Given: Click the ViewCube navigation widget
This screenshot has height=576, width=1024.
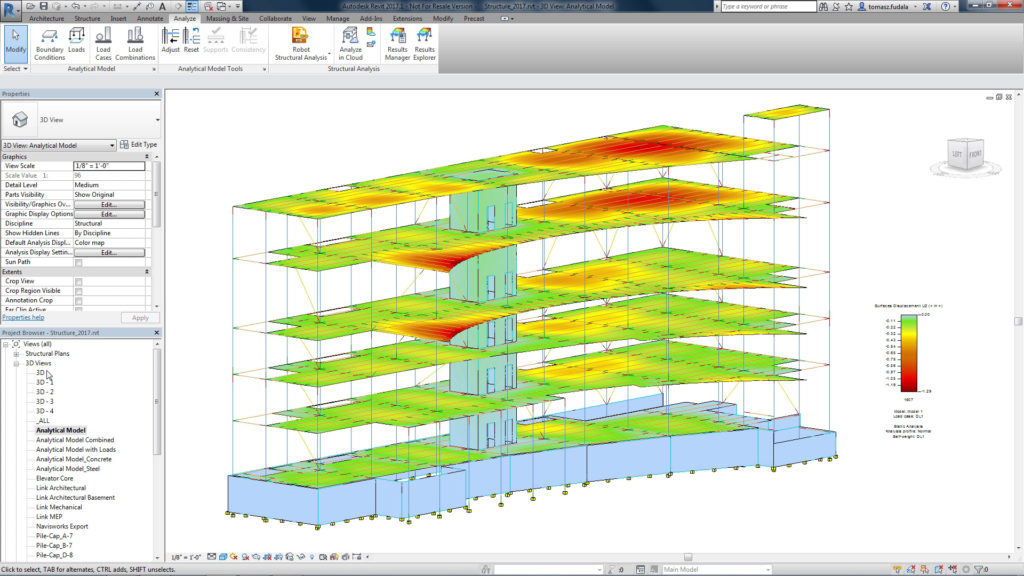Looking at the screenshot, I should 965,155.
